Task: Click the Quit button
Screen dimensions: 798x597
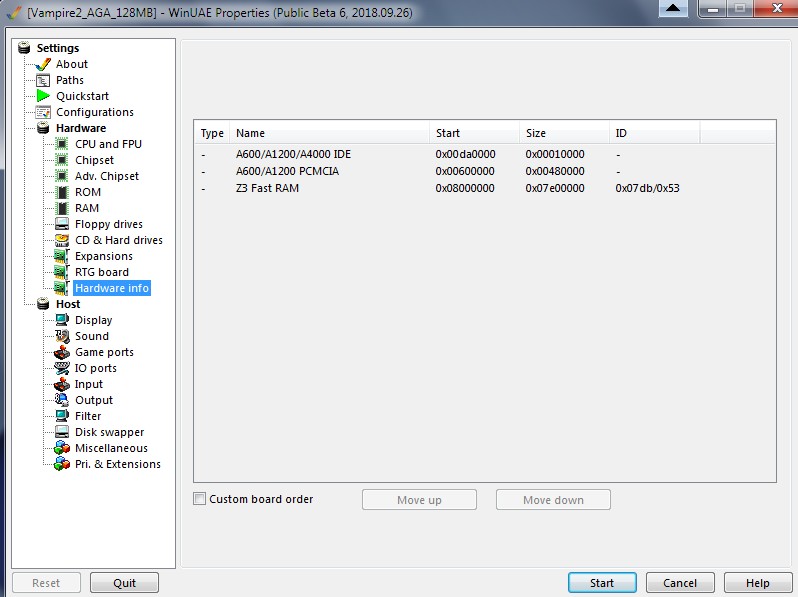Action: point(124,583)
